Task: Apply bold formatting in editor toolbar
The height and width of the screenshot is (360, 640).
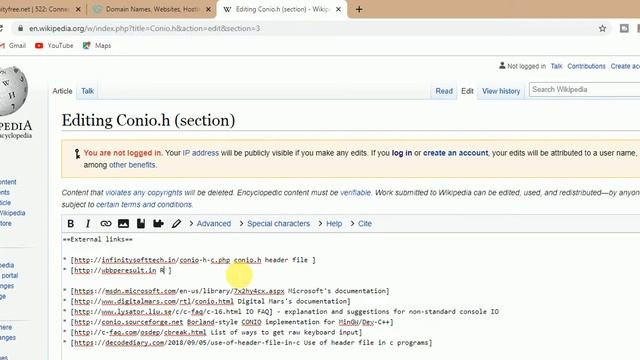Action: (x=71, y=224)
